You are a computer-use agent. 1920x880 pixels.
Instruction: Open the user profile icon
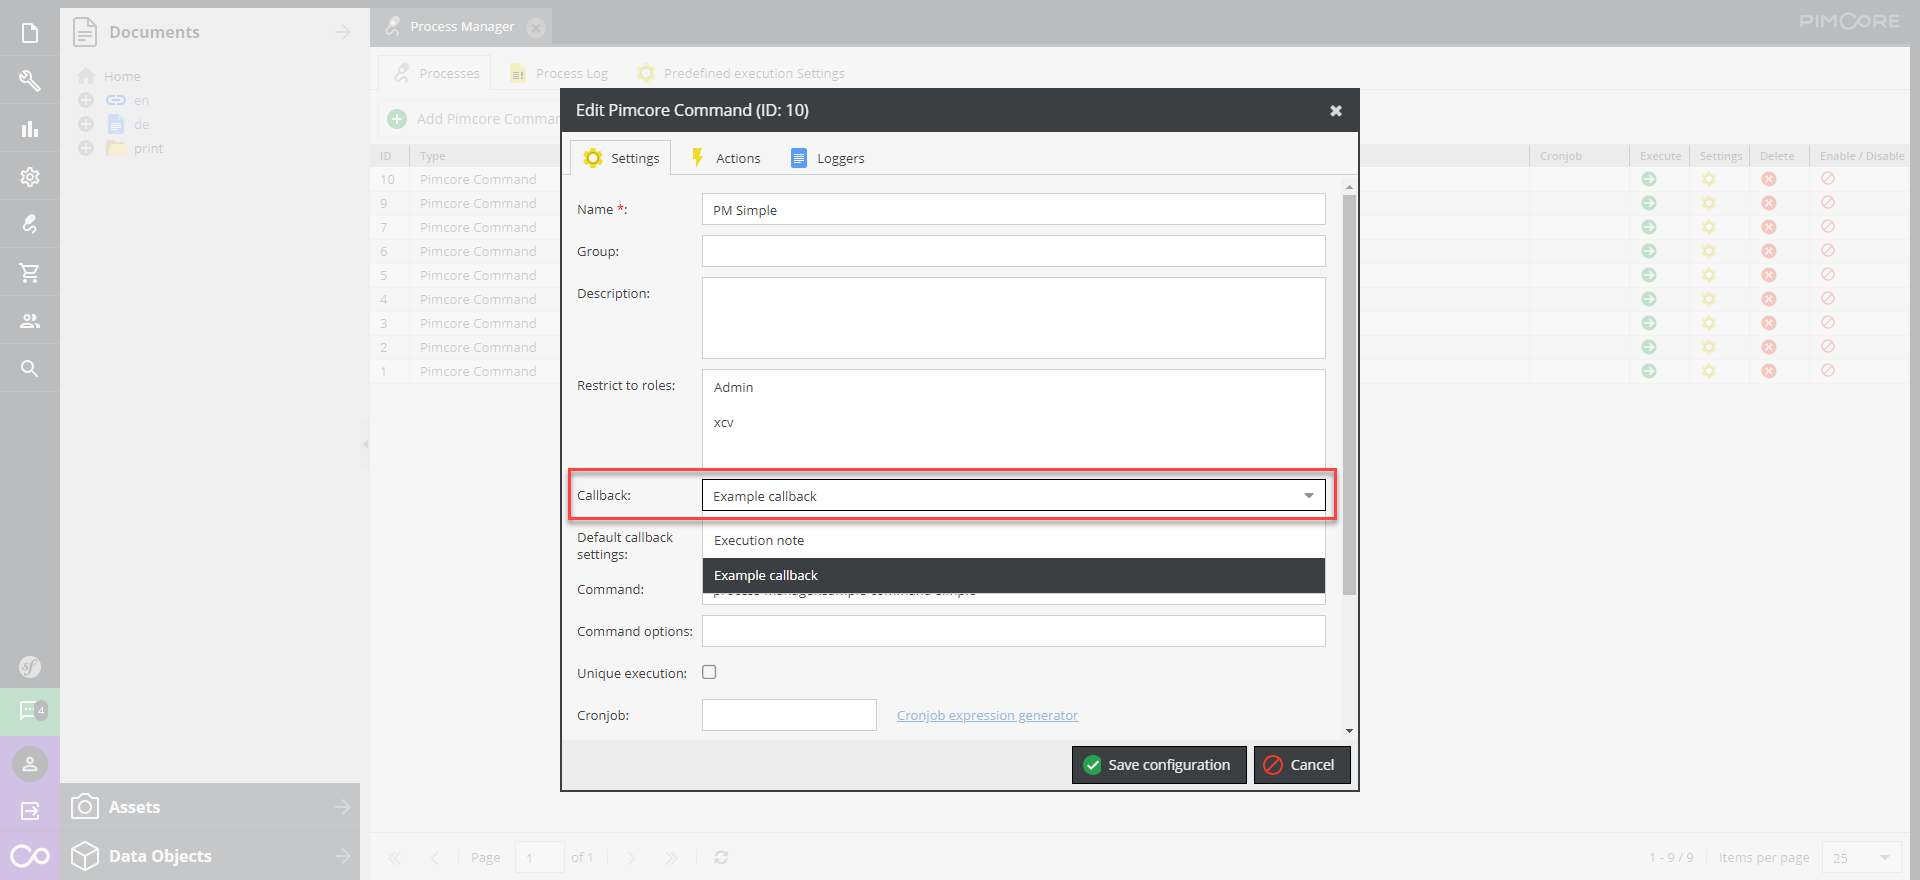point(30,764)
